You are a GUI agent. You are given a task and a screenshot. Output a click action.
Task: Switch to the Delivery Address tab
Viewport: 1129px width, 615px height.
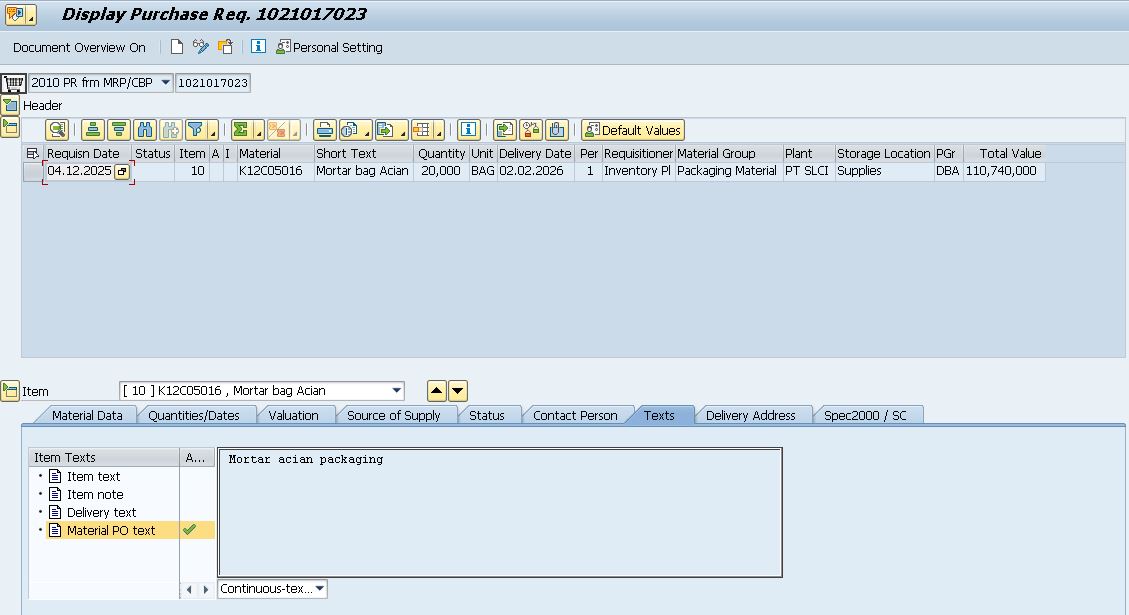click(750, 415)
